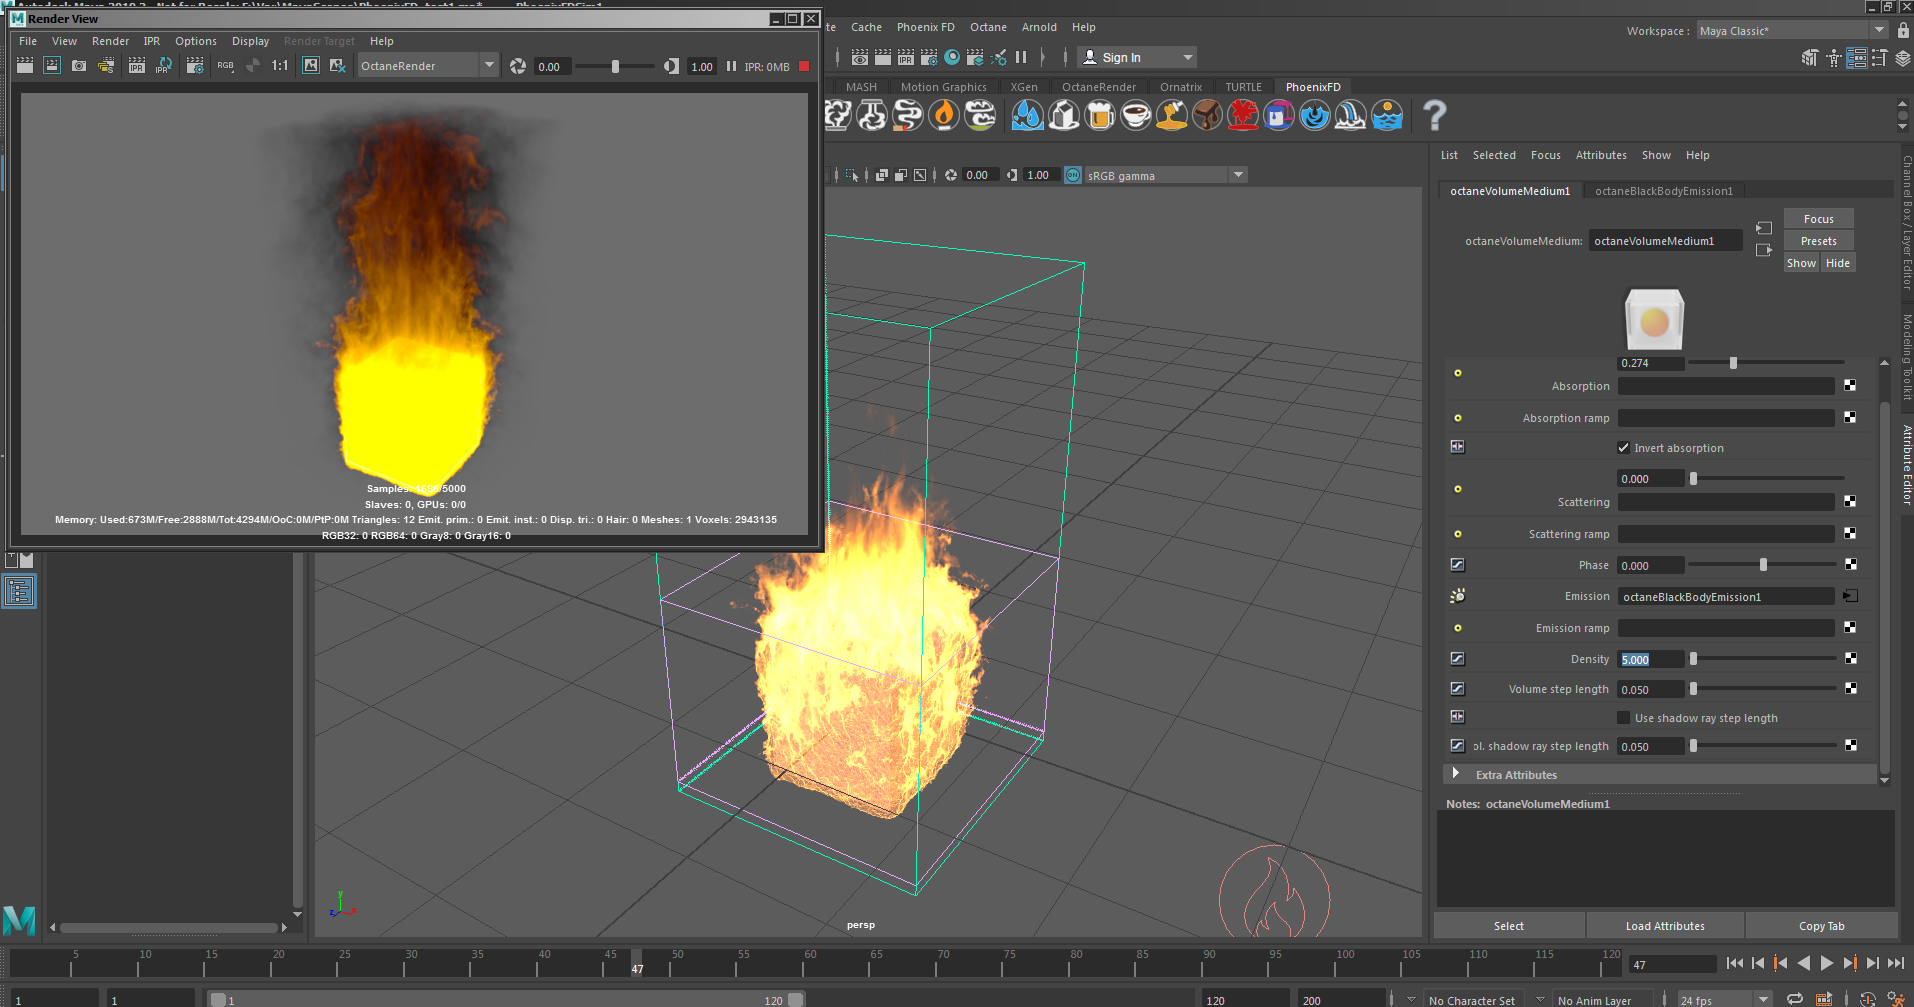The image size is (1914, 1007).
Task: Click the PhoenixFD help question mark icon
Action: click(1434, 115)
